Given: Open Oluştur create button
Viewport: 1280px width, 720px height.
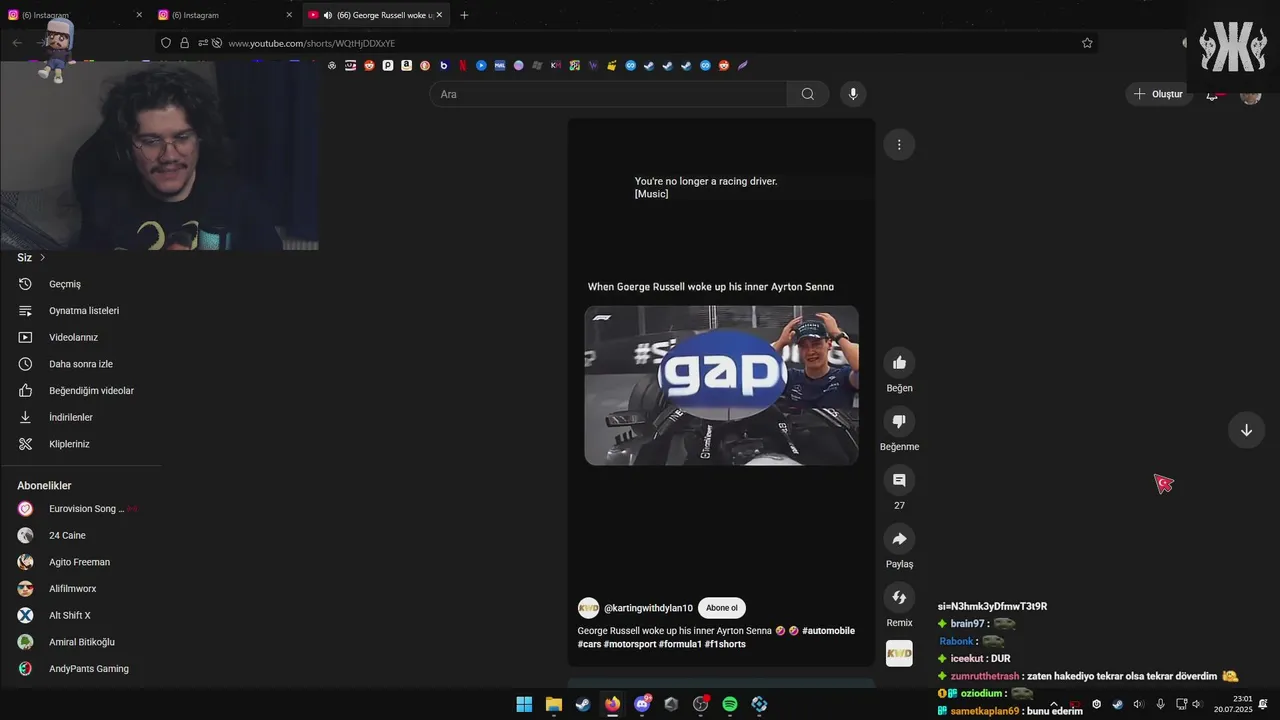Looking at the screenshot, I should (1159, 94).
